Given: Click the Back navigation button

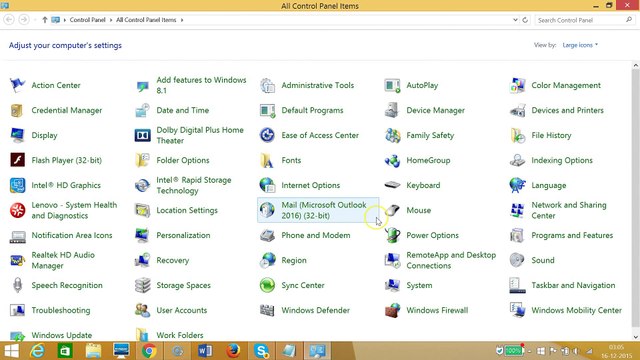Looking at the screenshot, I should tap(9, 20).
